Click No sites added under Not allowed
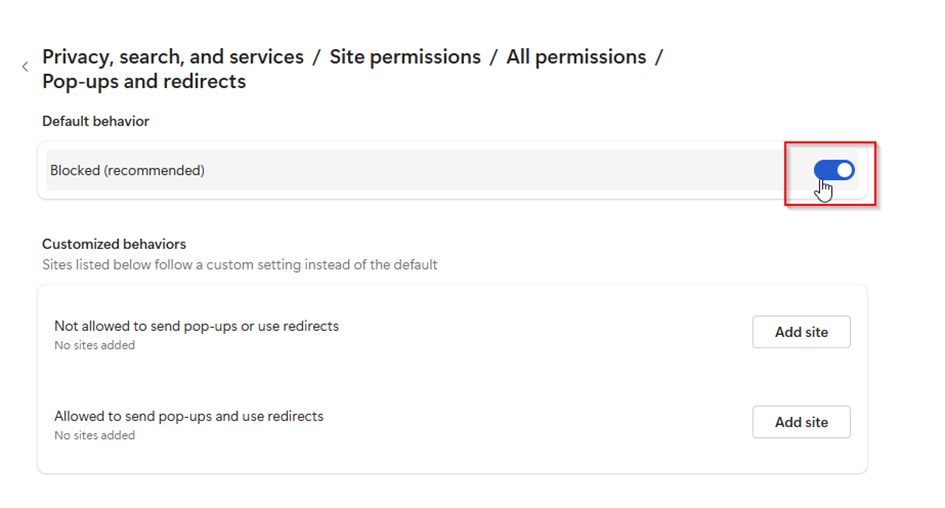Image resolution: width=945 pixels, height=508 pixels. click(94, 345)
